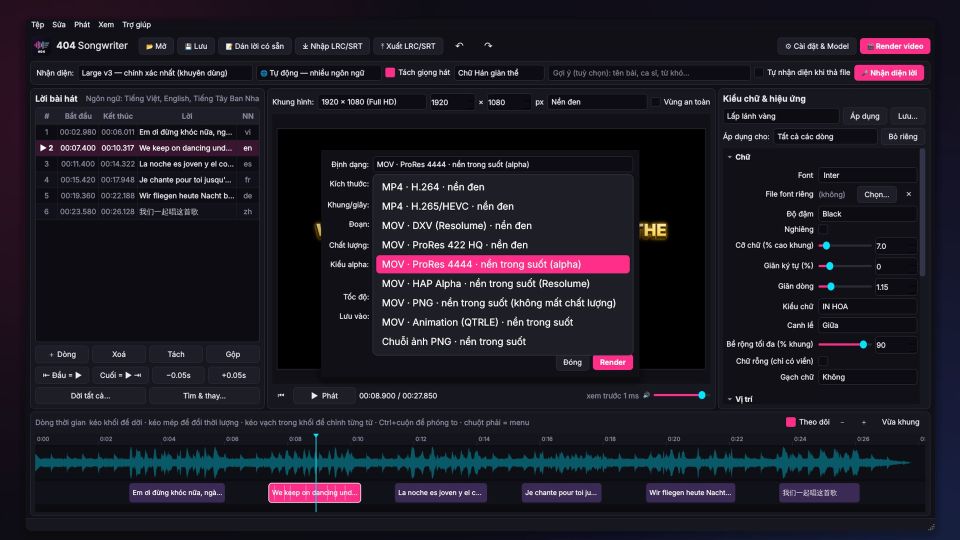The width and height of the screenshot is (960, 540).
Task: Open the Sửa menu
Action: coord(59,24)
